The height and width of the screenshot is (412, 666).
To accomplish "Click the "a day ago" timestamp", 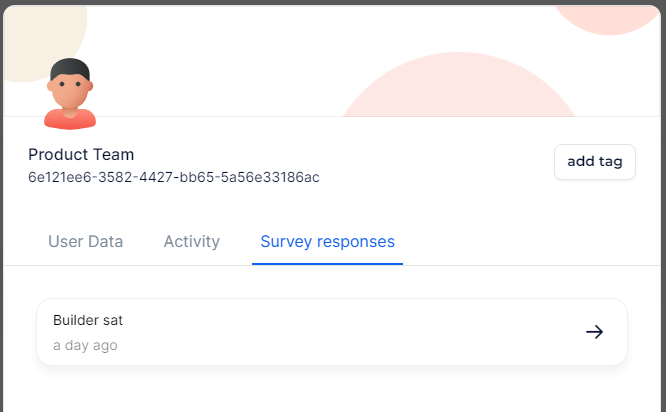I will point(85,345).
